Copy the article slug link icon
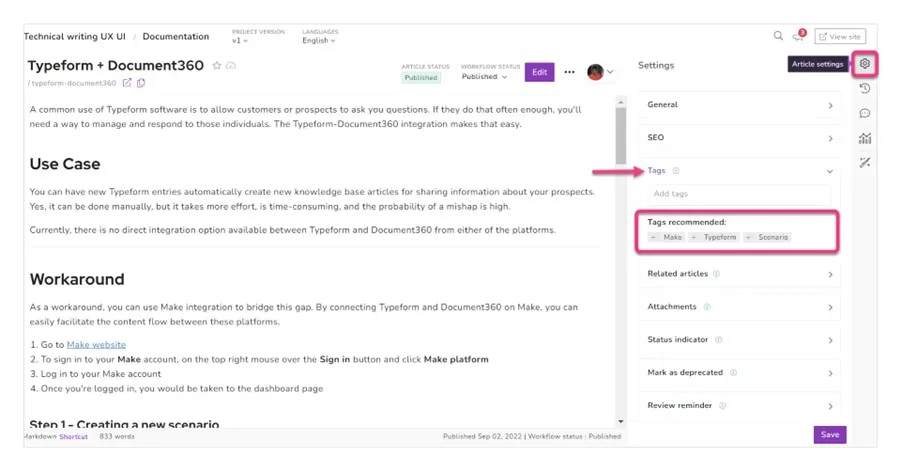This screenshot has height=472, width=902. coord(141,83)
